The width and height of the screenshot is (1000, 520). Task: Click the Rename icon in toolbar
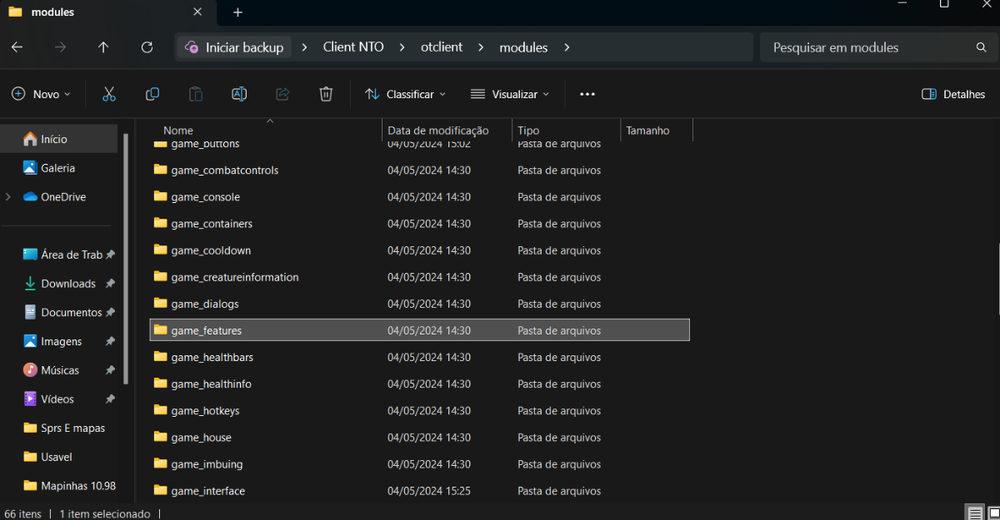click(239, 94)
